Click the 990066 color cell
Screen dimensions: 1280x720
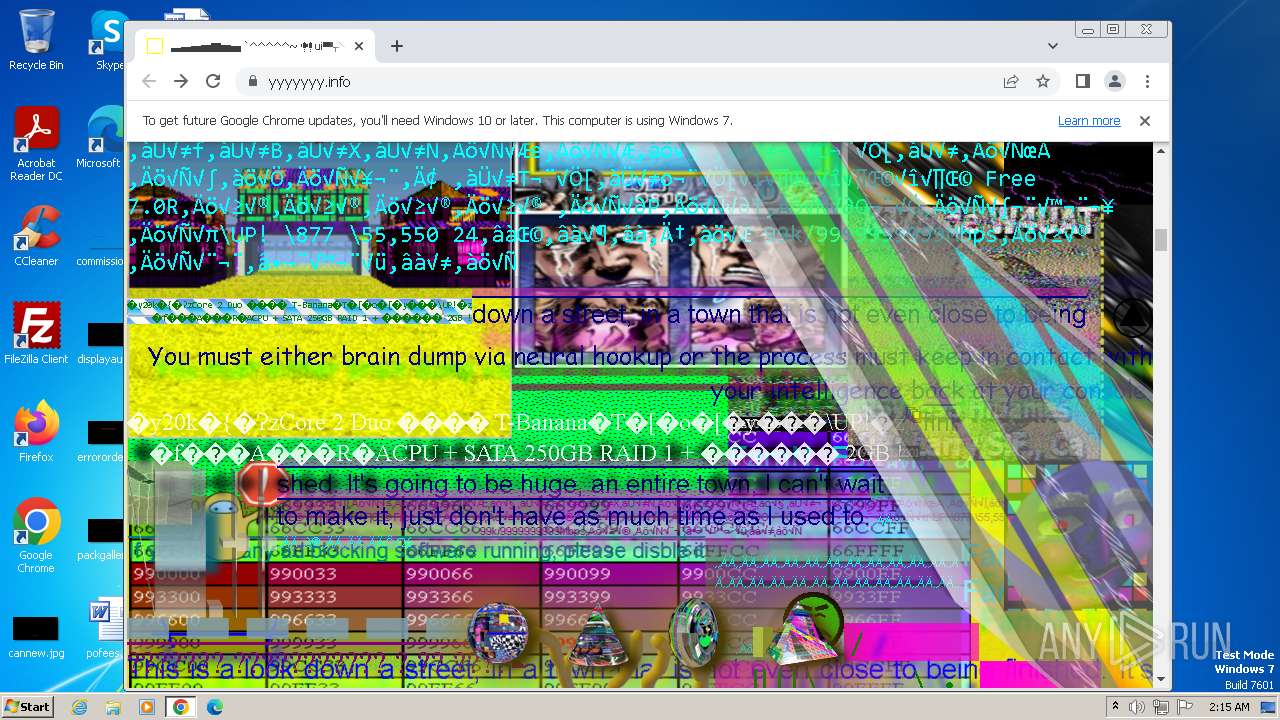pyautogui.click(x=473, y=574)
